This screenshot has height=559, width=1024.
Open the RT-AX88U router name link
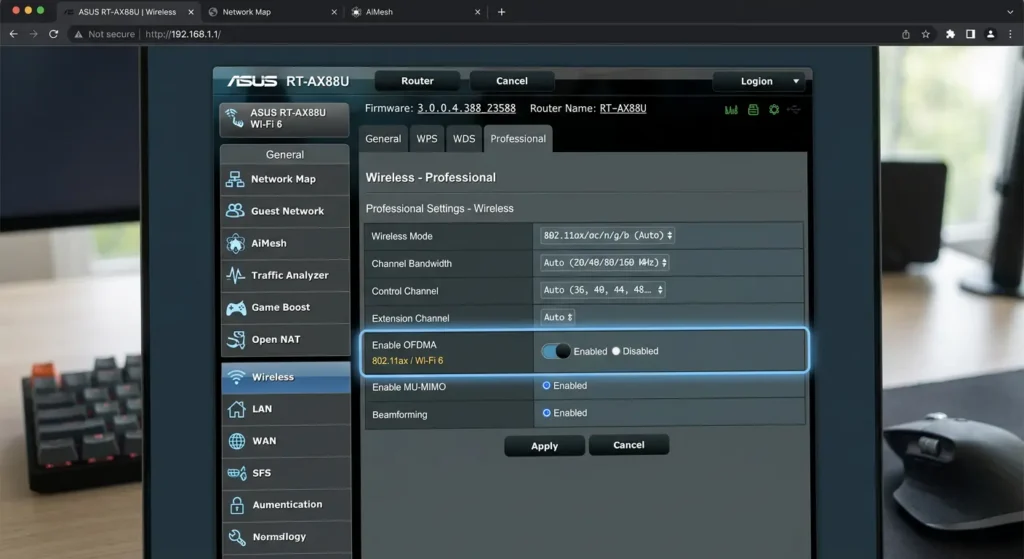623,108
